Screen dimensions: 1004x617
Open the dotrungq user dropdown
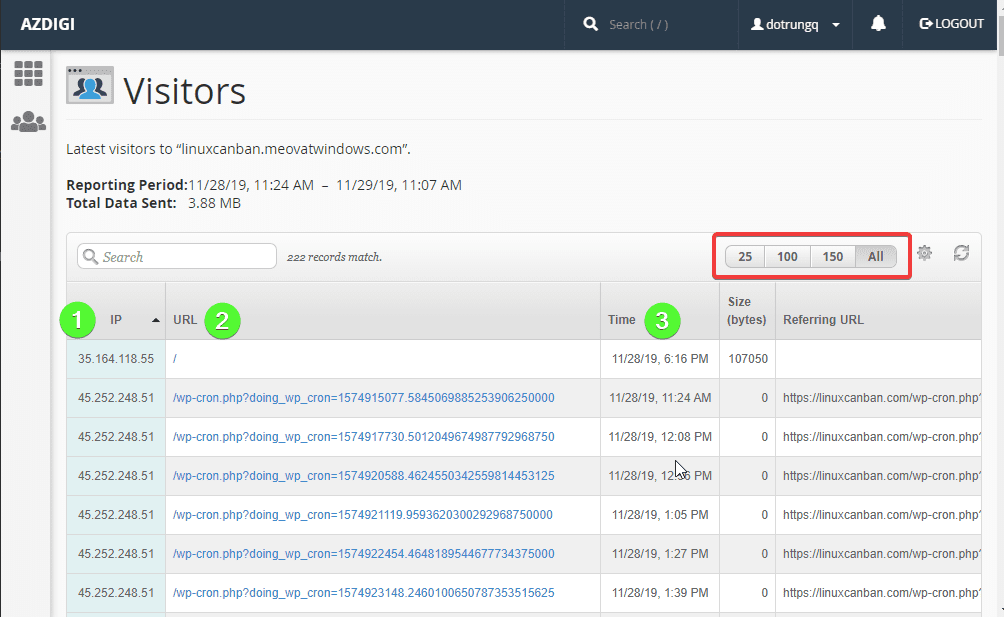pyautogui.click(x=795, y=24)
